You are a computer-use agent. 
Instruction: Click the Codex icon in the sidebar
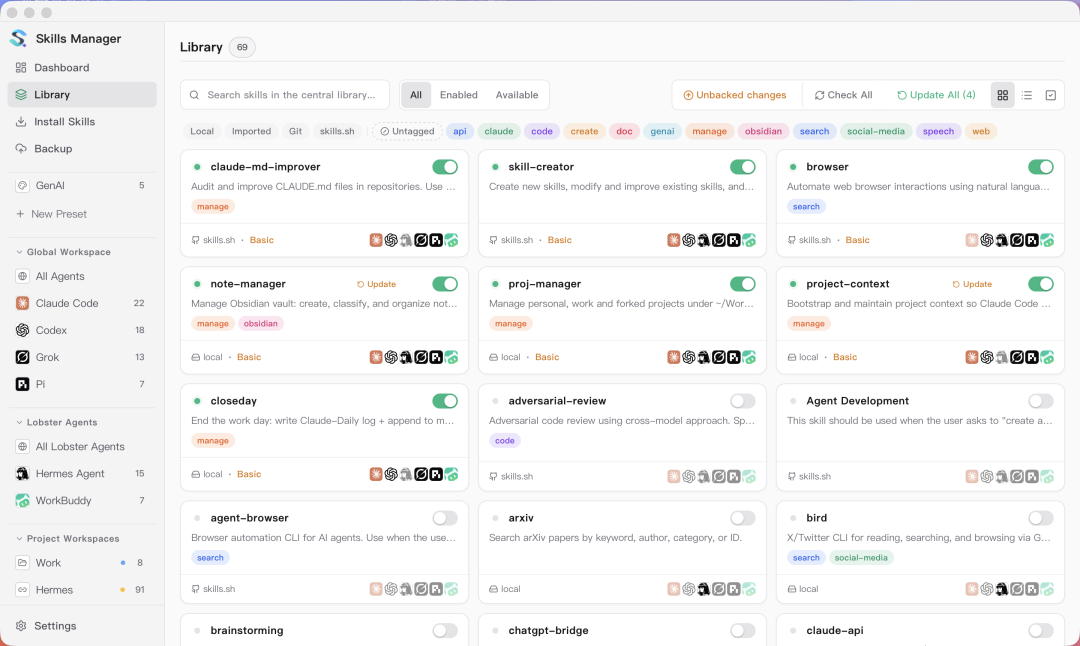tap(22, 330)
